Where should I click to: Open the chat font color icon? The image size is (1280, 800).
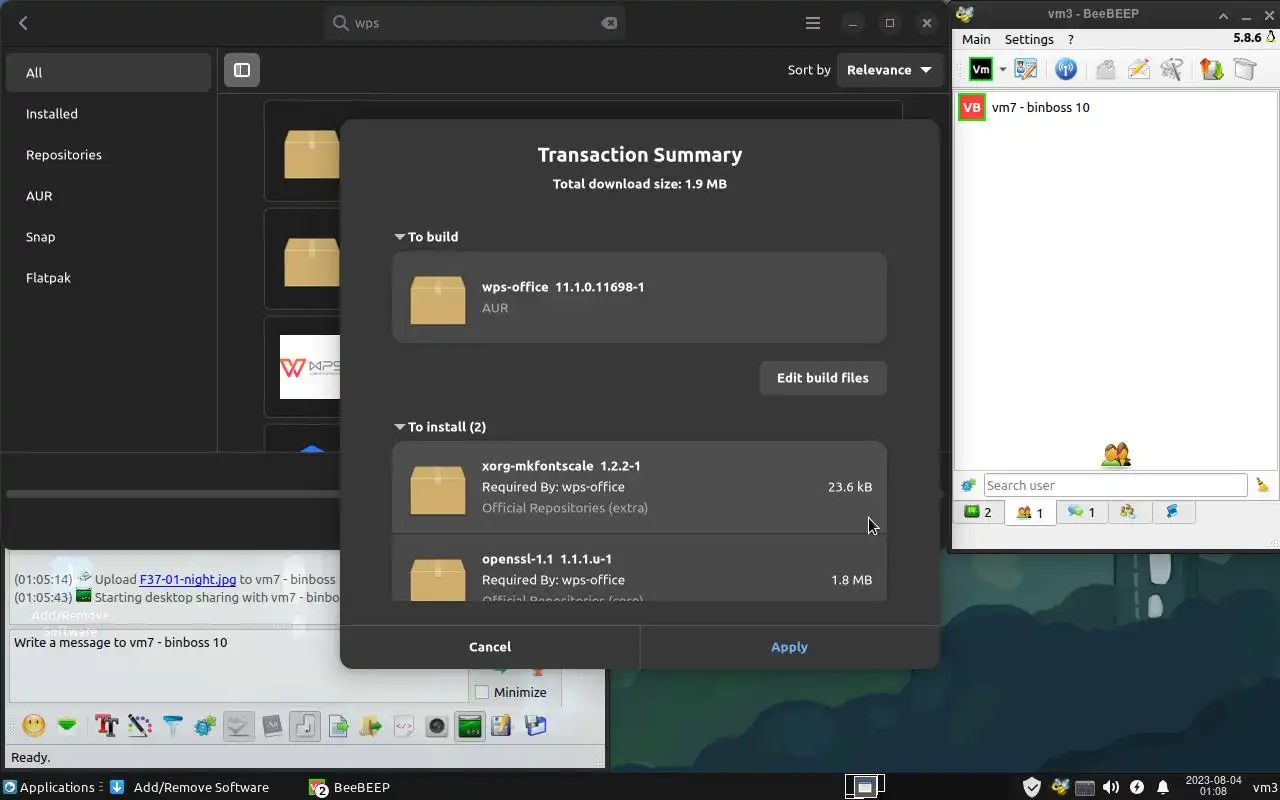139,725
